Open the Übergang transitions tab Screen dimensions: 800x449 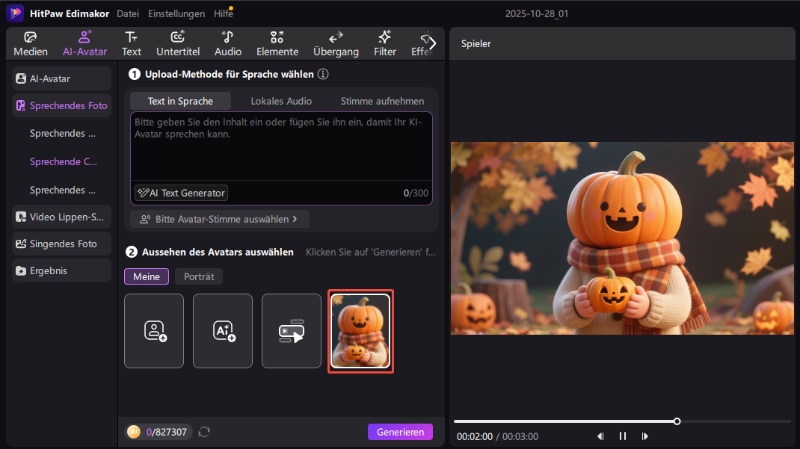pyautogui.click(x=336, y=43)
